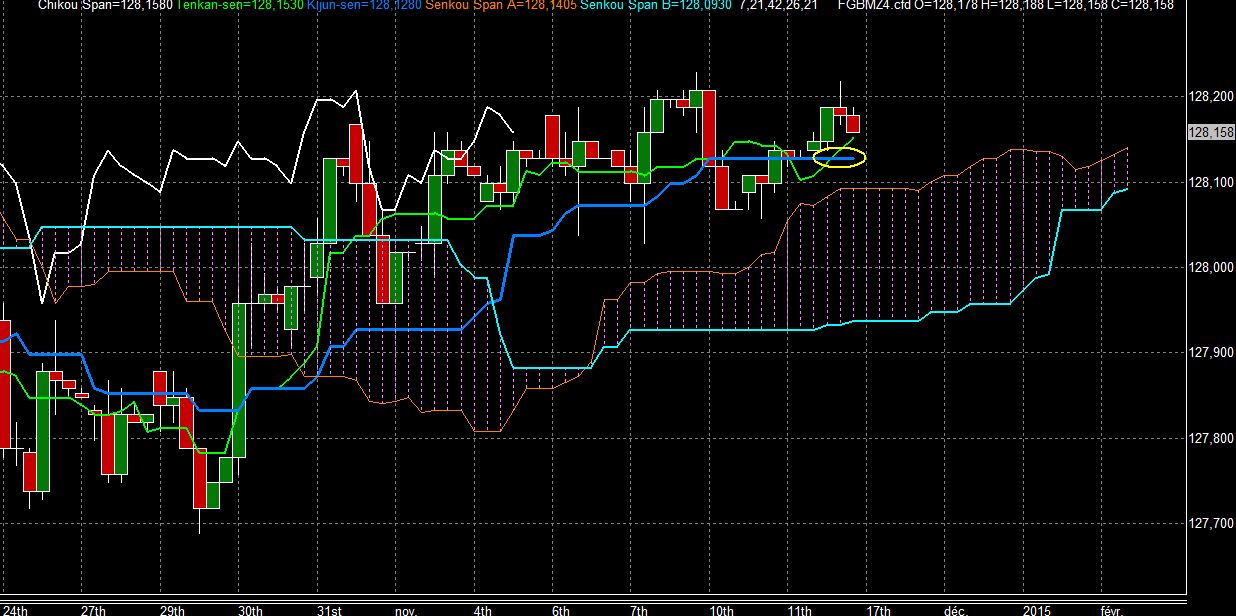The image size is (1236, 616).
Task: Click the 11th date axis label
Action: [x=799, y=610]
